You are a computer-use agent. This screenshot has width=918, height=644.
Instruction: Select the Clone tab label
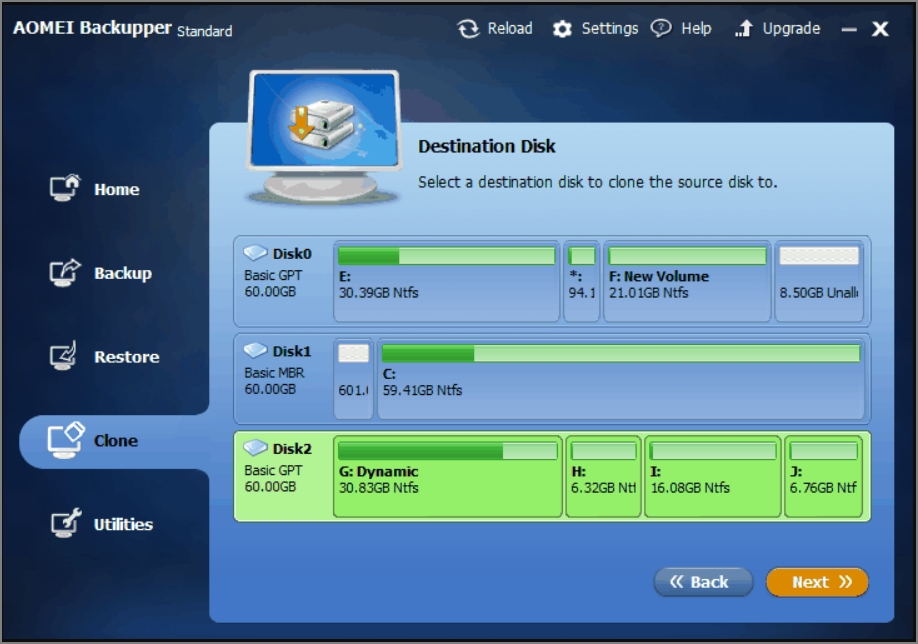point(116,441)
